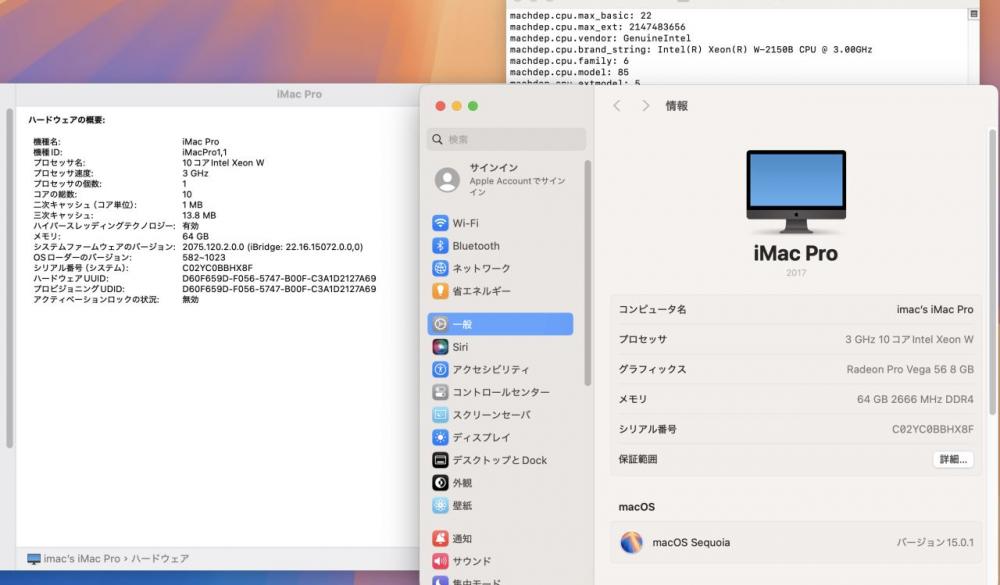Image resolution: width=1000 pixels, height=585 pixels.
Task: Click the terminal window scroll indicator icon
Action: click(973, 14)
